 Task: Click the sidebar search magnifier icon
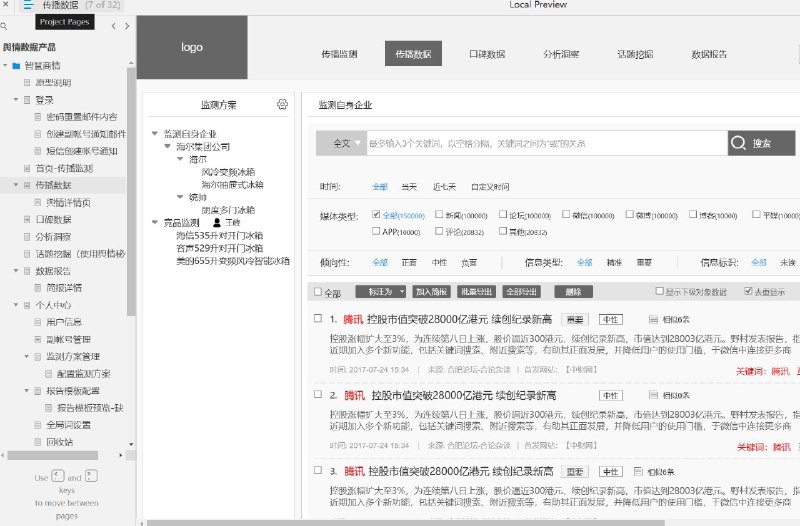click(4, 26)
